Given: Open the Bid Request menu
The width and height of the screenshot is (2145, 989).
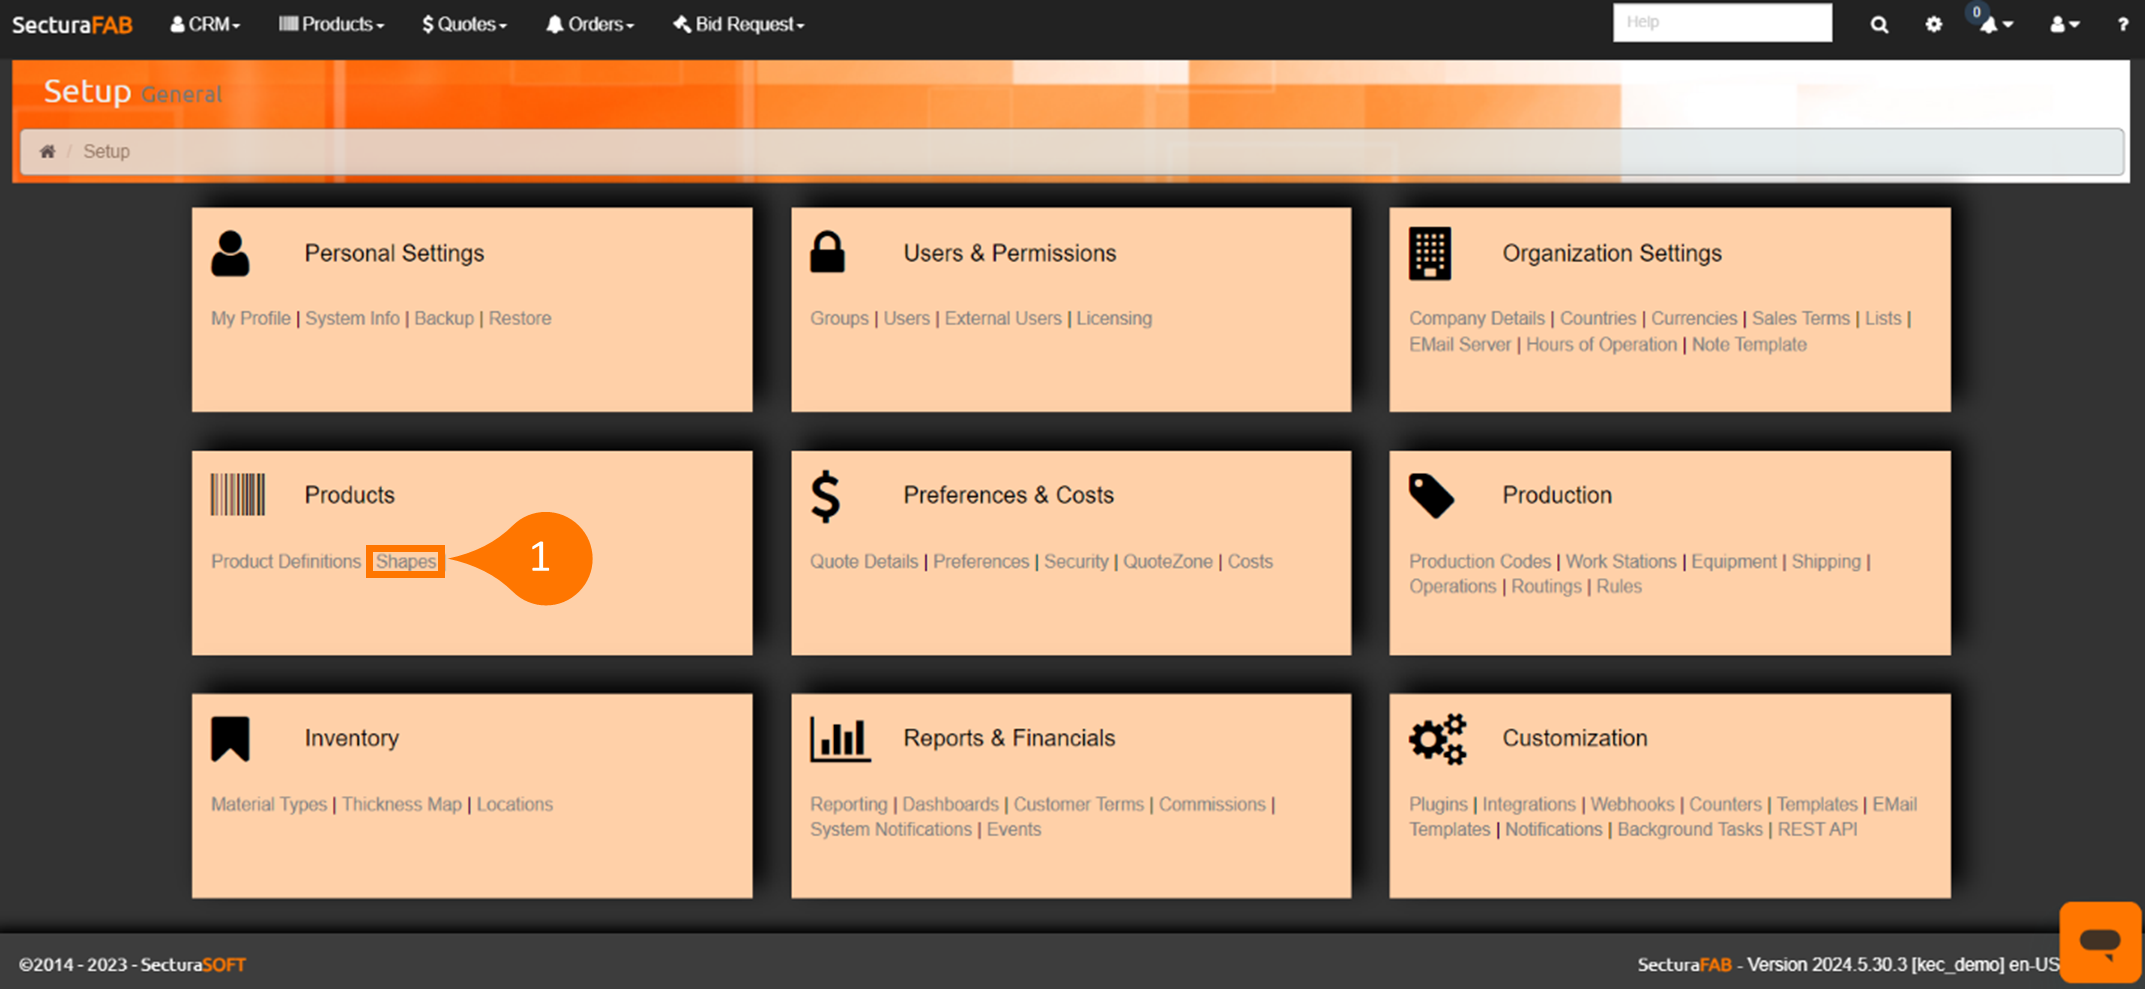Looking at the screenshot, I should [x=739, y=24].
